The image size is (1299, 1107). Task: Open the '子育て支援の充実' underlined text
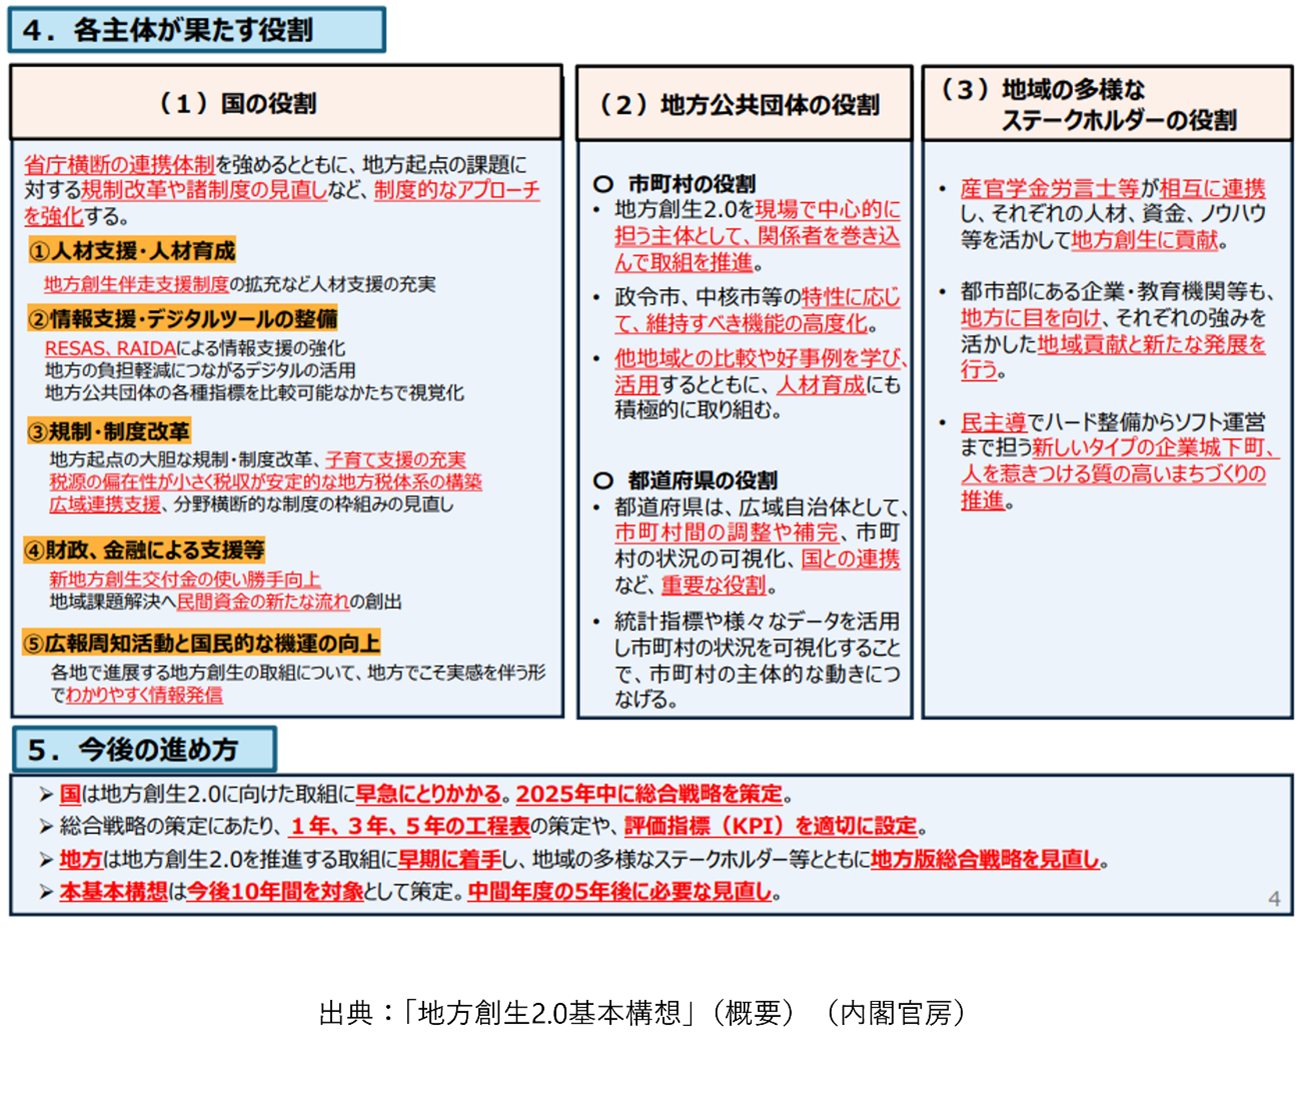click(x=395, y=460)
